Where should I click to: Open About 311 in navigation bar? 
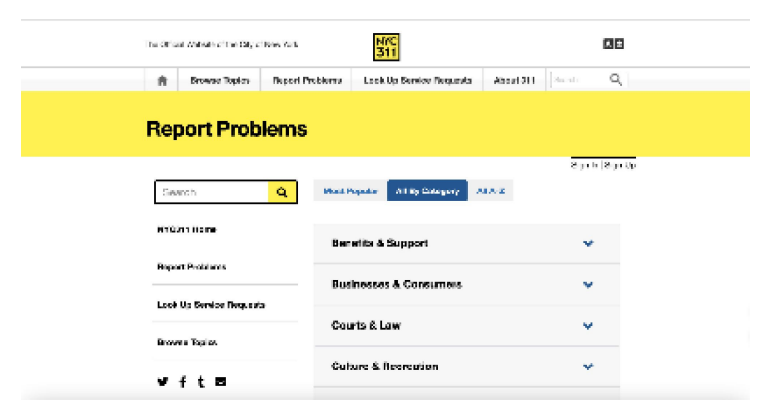click(514, 80)
